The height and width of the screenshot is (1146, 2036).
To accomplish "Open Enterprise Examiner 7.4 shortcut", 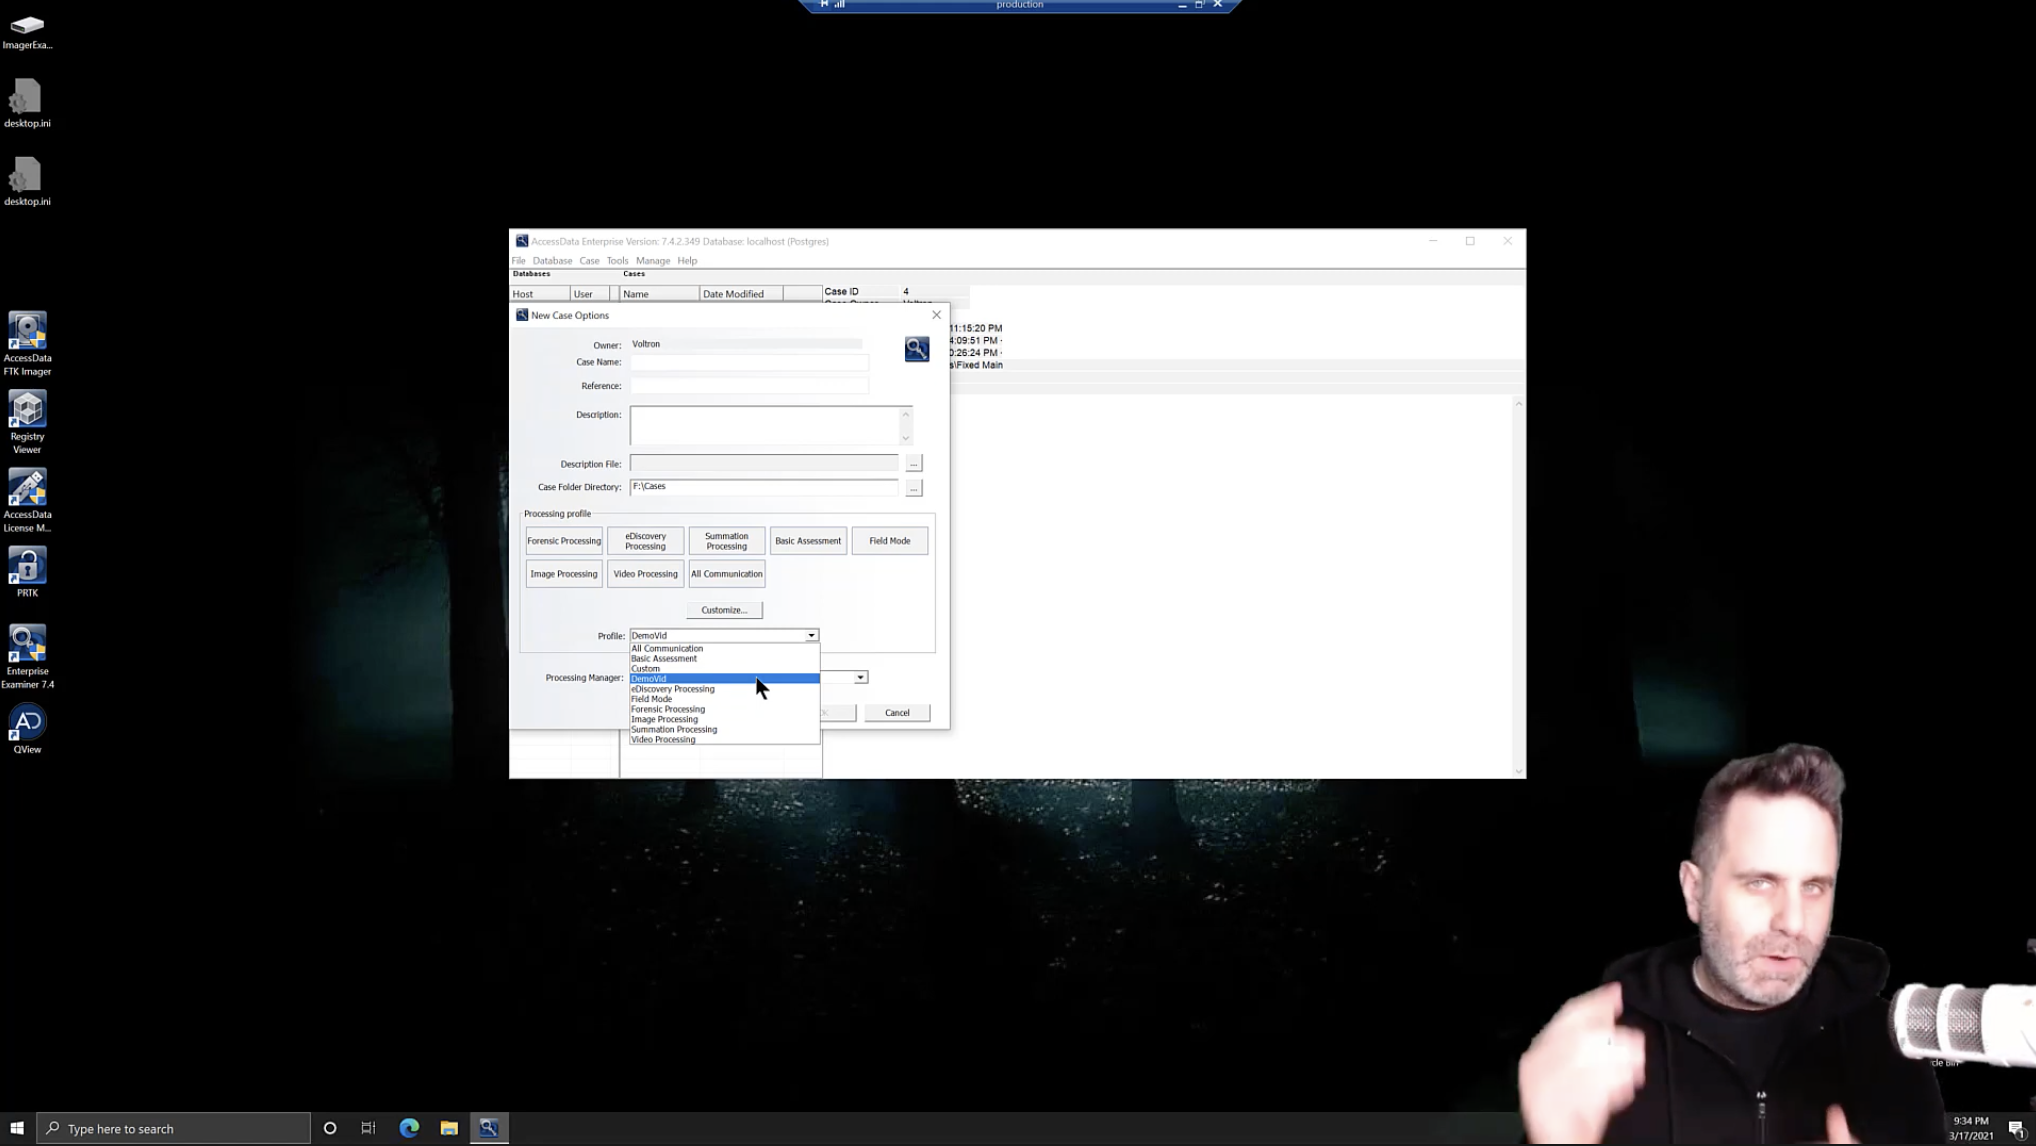I will click(x=27, y=644).
